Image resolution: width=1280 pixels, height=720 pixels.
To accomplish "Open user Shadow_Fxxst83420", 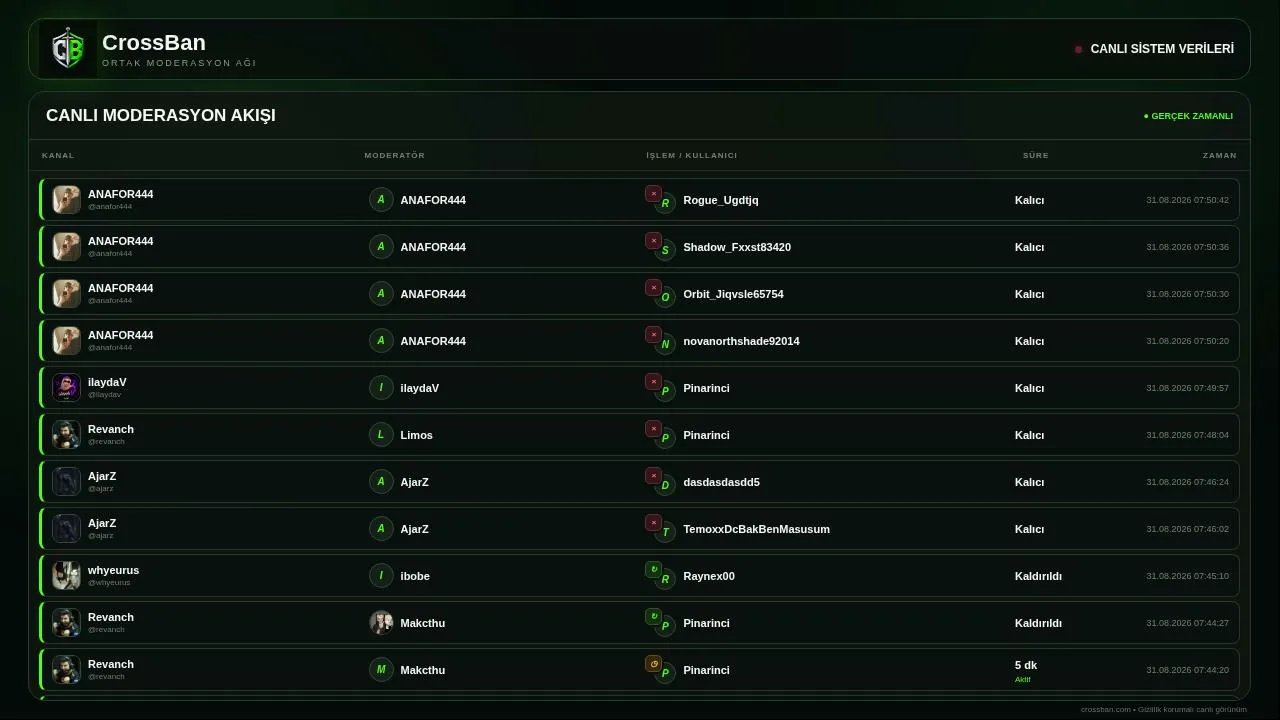I will [x=737, y=247].
